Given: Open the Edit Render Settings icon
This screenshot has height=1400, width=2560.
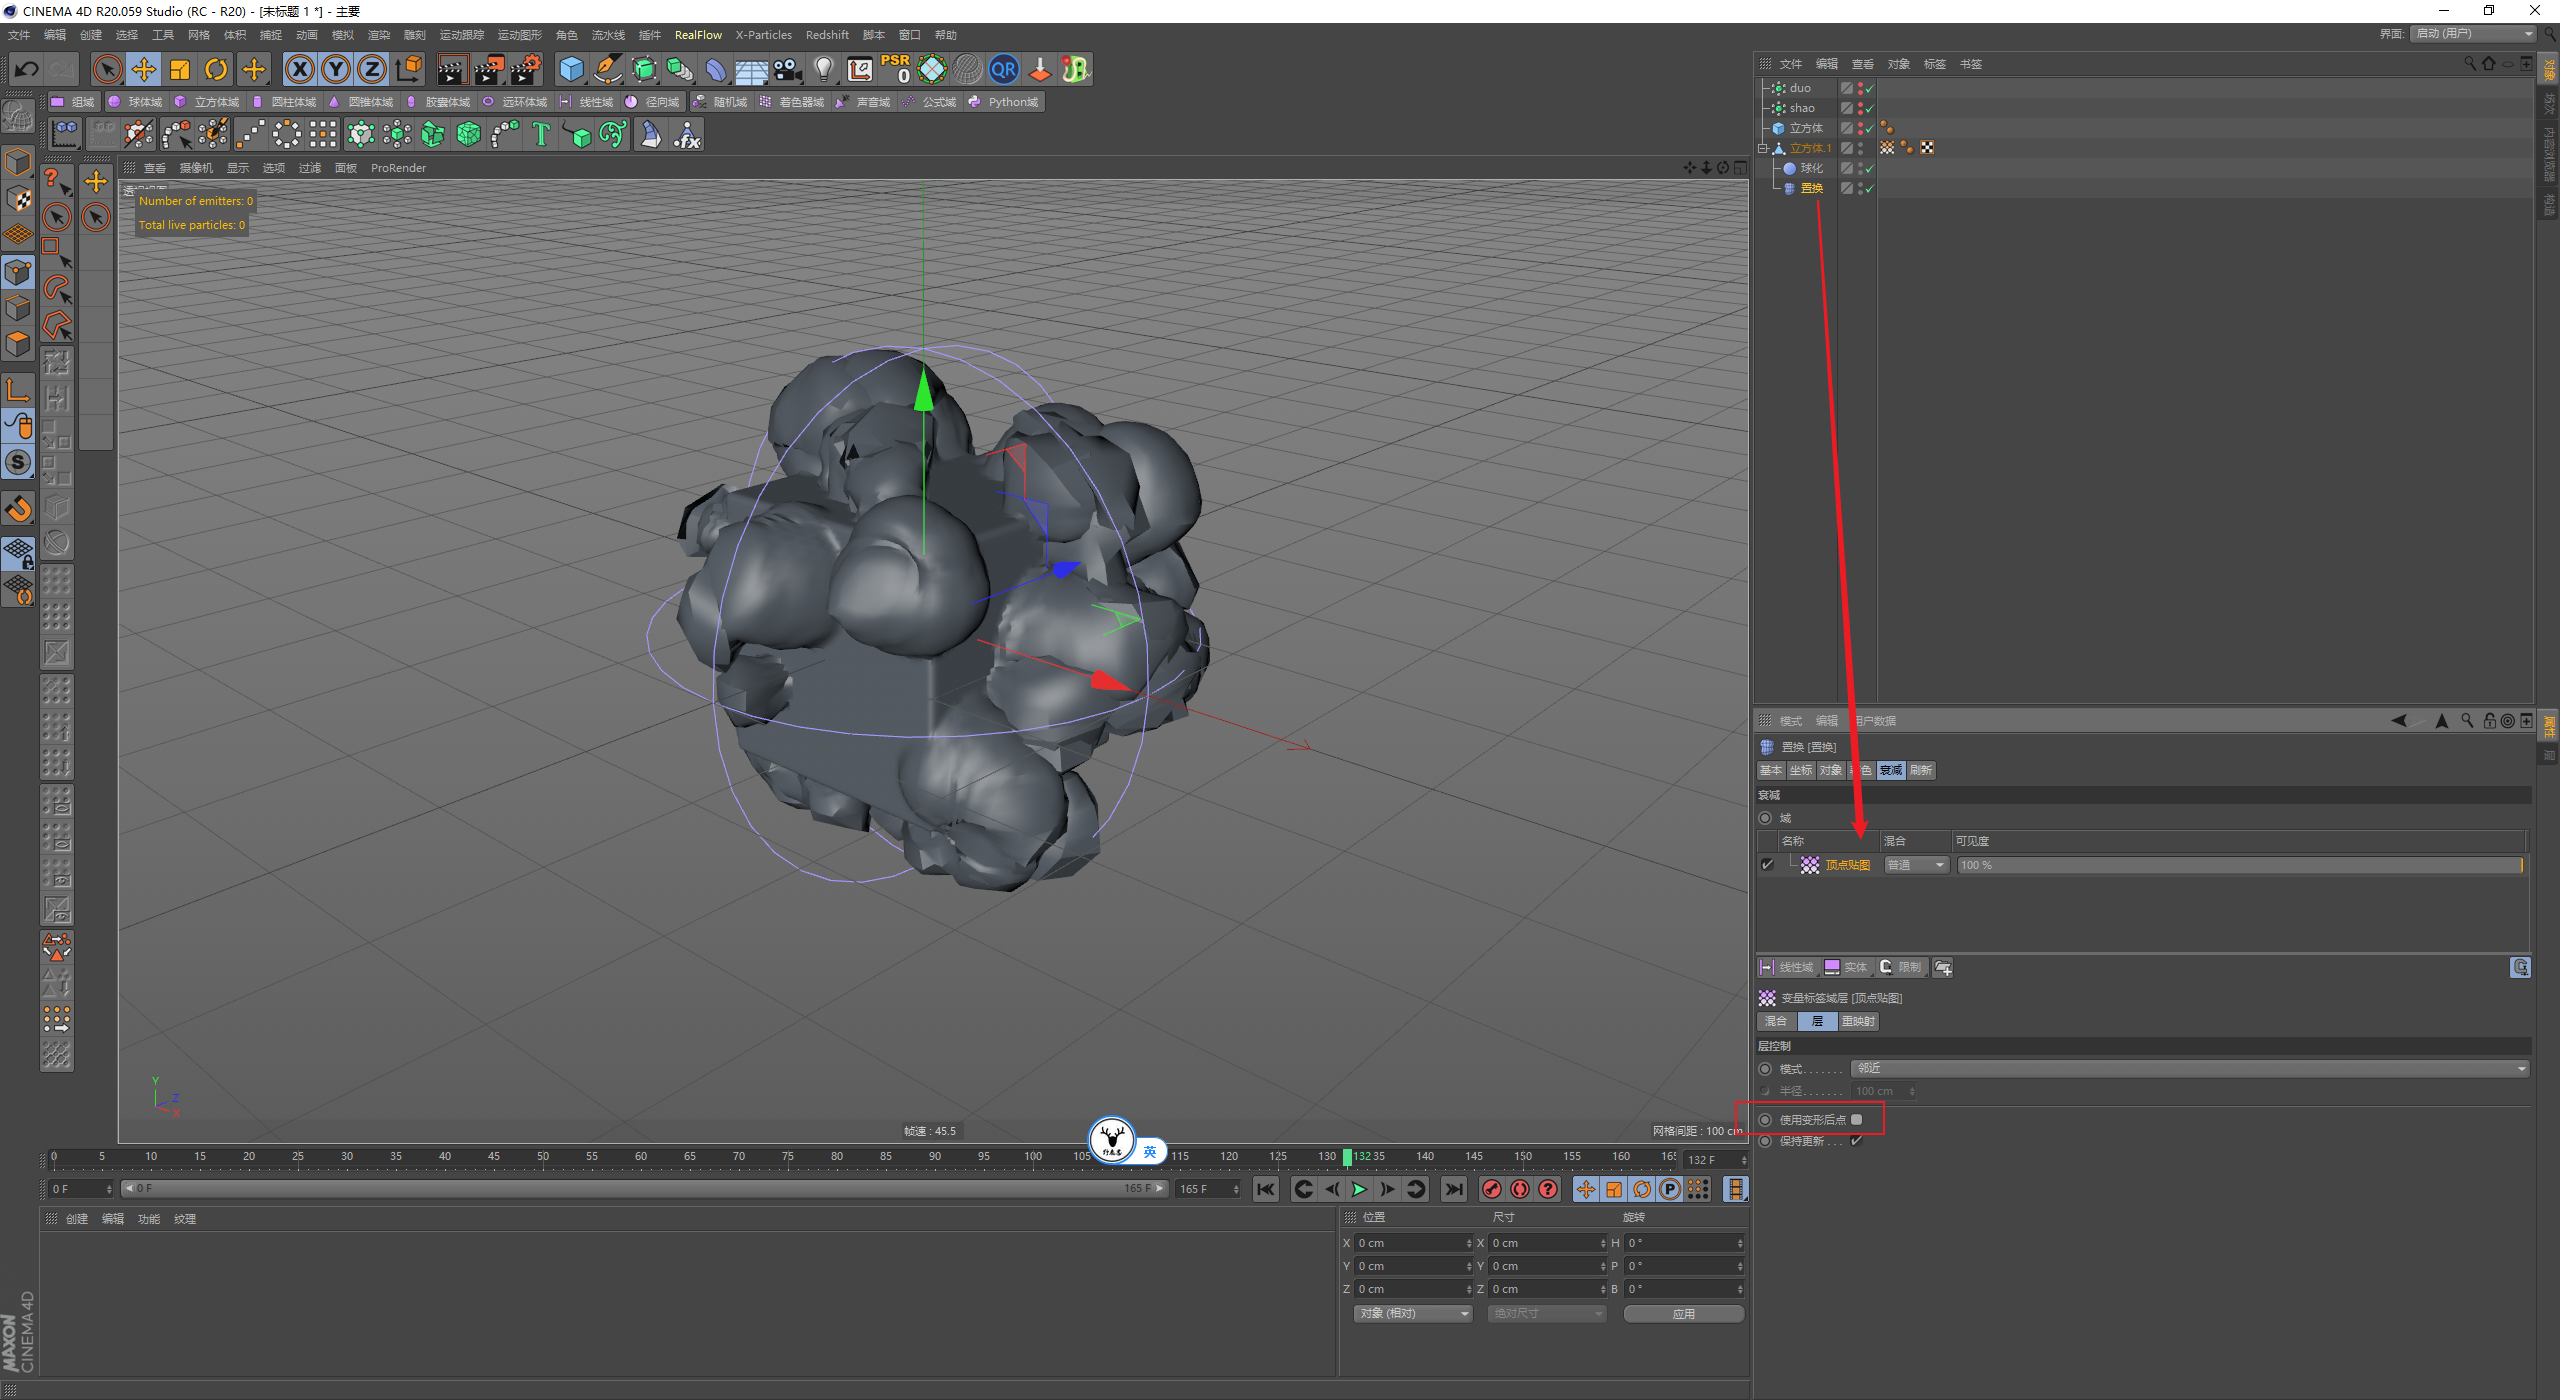Looking at the screenshot, I should click(526, 69).
